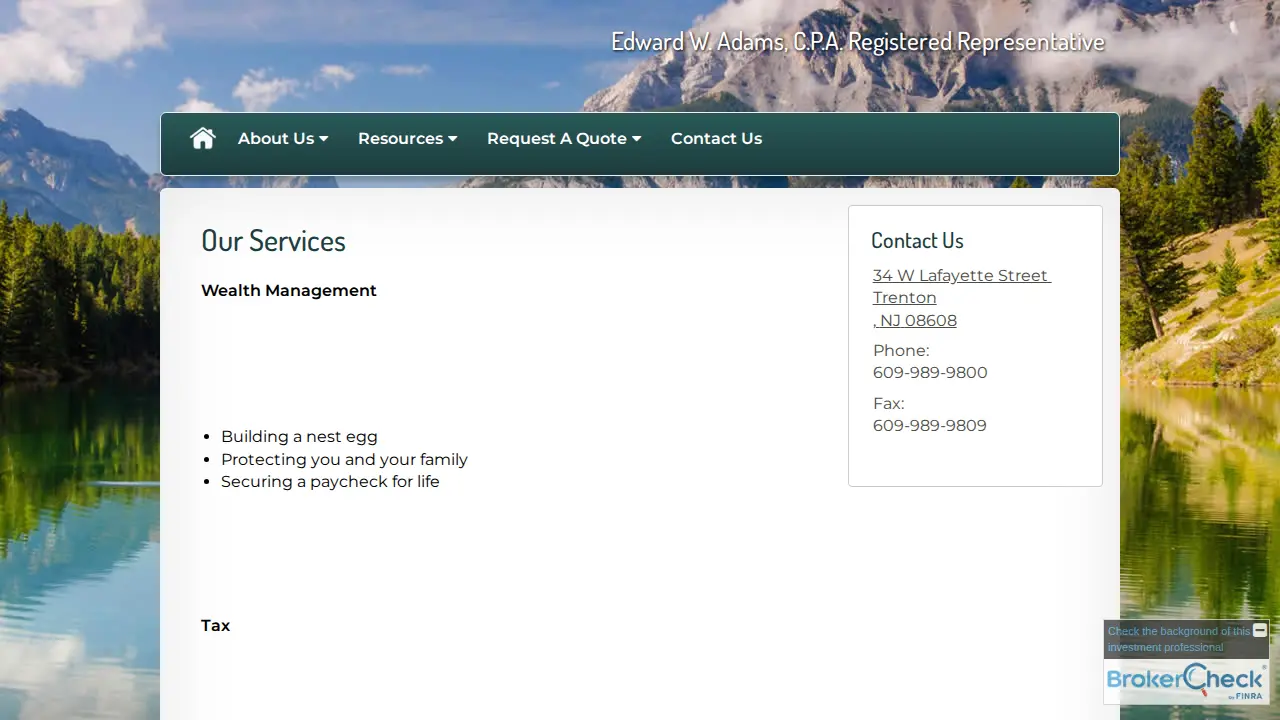Viewport: 1280px width, 720px height.
Task: Minimize the BrokerCheck widget
Action: point(1260,630)
